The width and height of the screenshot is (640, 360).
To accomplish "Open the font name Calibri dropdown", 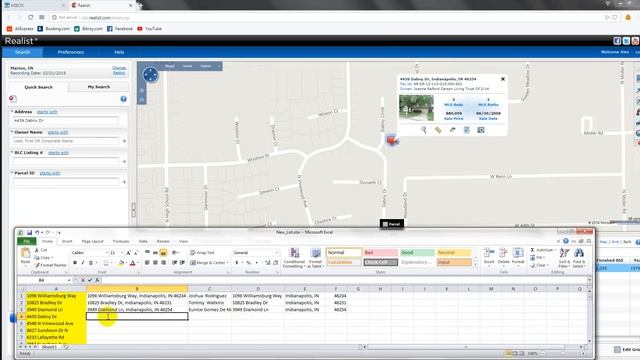I will pyautogui.click(x=107, y=253).
